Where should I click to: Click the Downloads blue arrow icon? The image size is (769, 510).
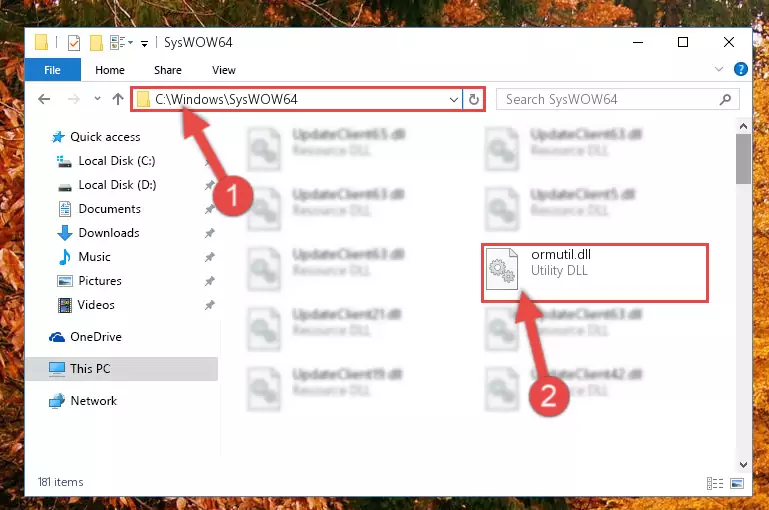65,233
